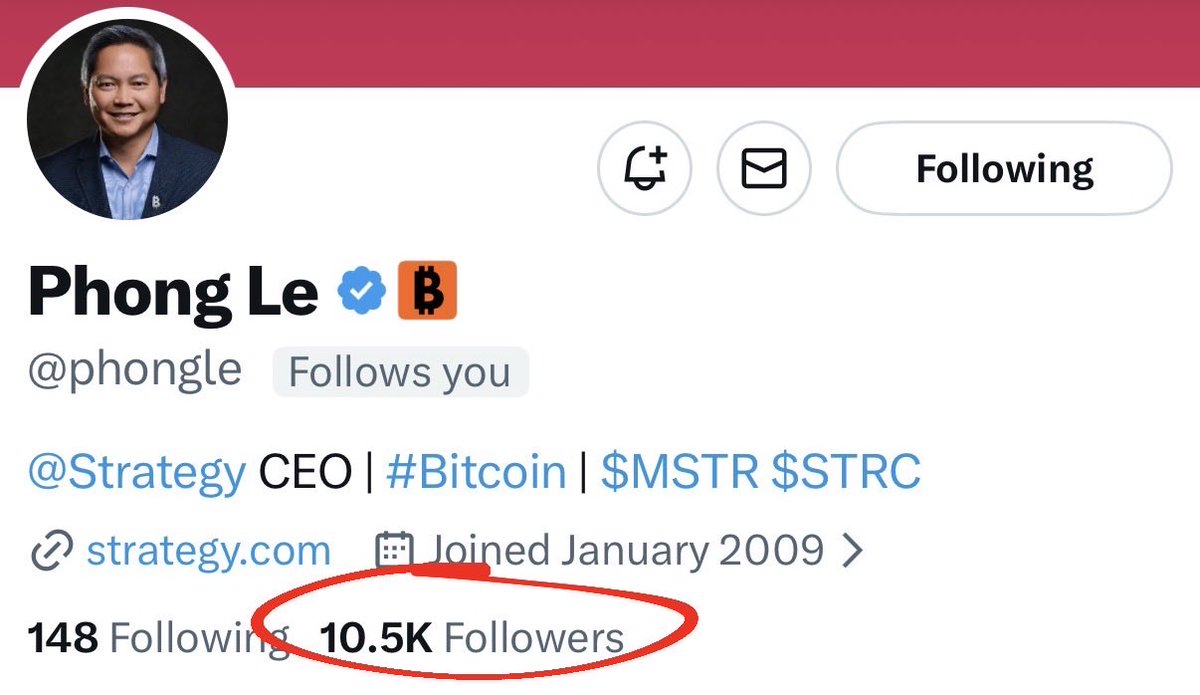
Task: View the 10.5K Followers list
Action: (471, 637)
